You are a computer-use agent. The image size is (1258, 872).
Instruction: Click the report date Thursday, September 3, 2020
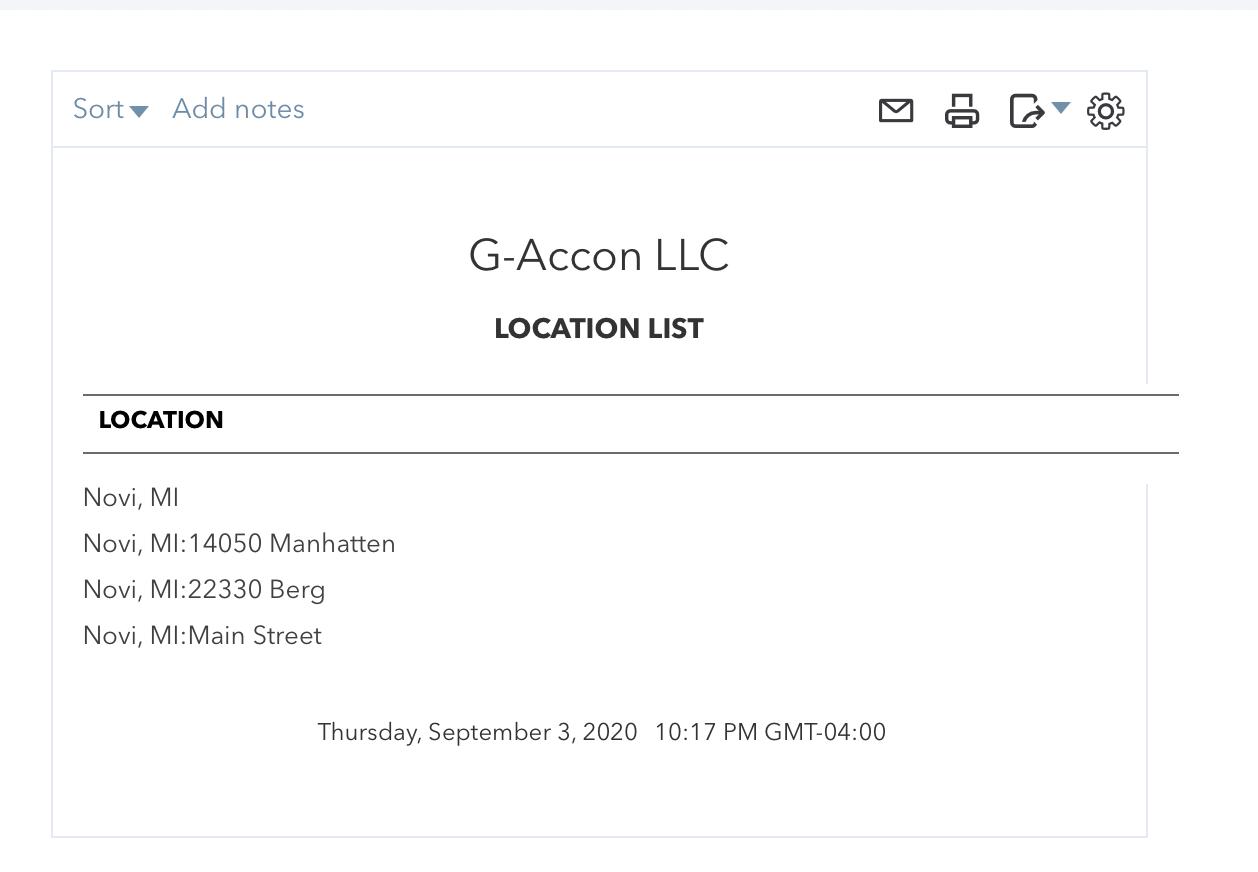(x=477, y=732)
